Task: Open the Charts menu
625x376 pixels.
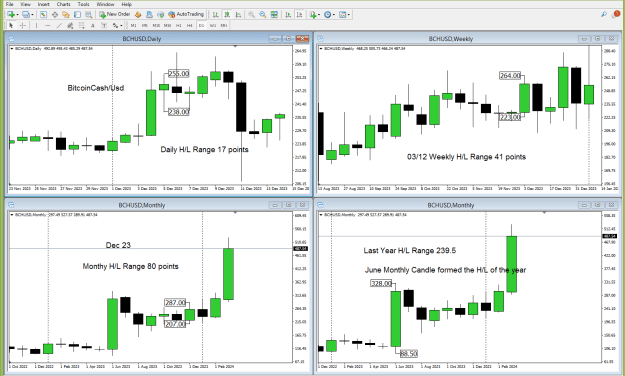Action: tap(63, 4)
